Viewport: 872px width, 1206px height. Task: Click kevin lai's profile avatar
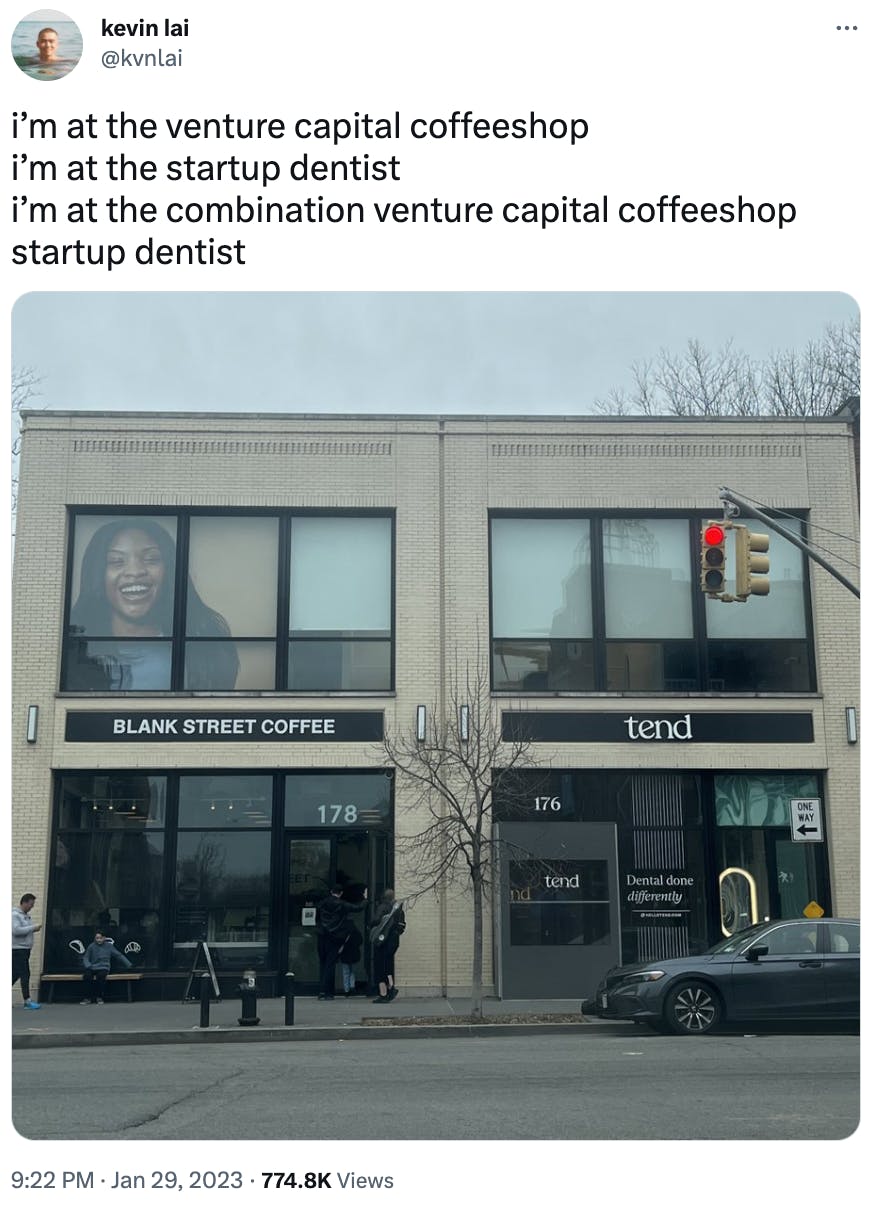click(47, 45)
